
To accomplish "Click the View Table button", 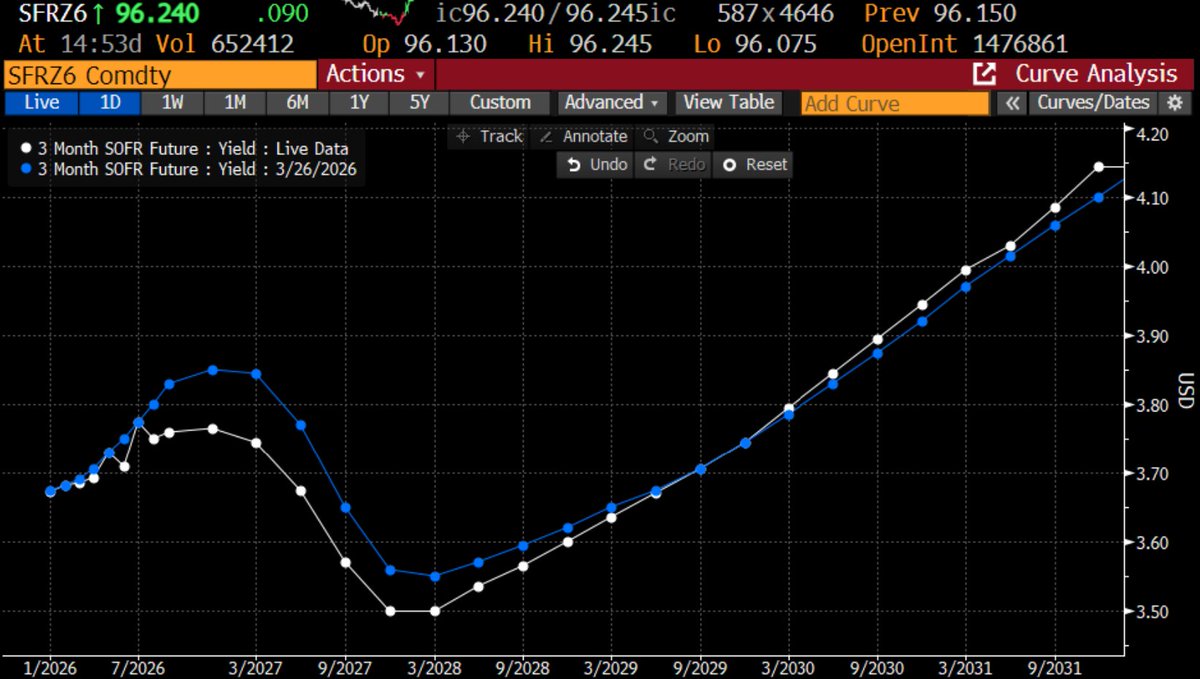I will point(729,102).
